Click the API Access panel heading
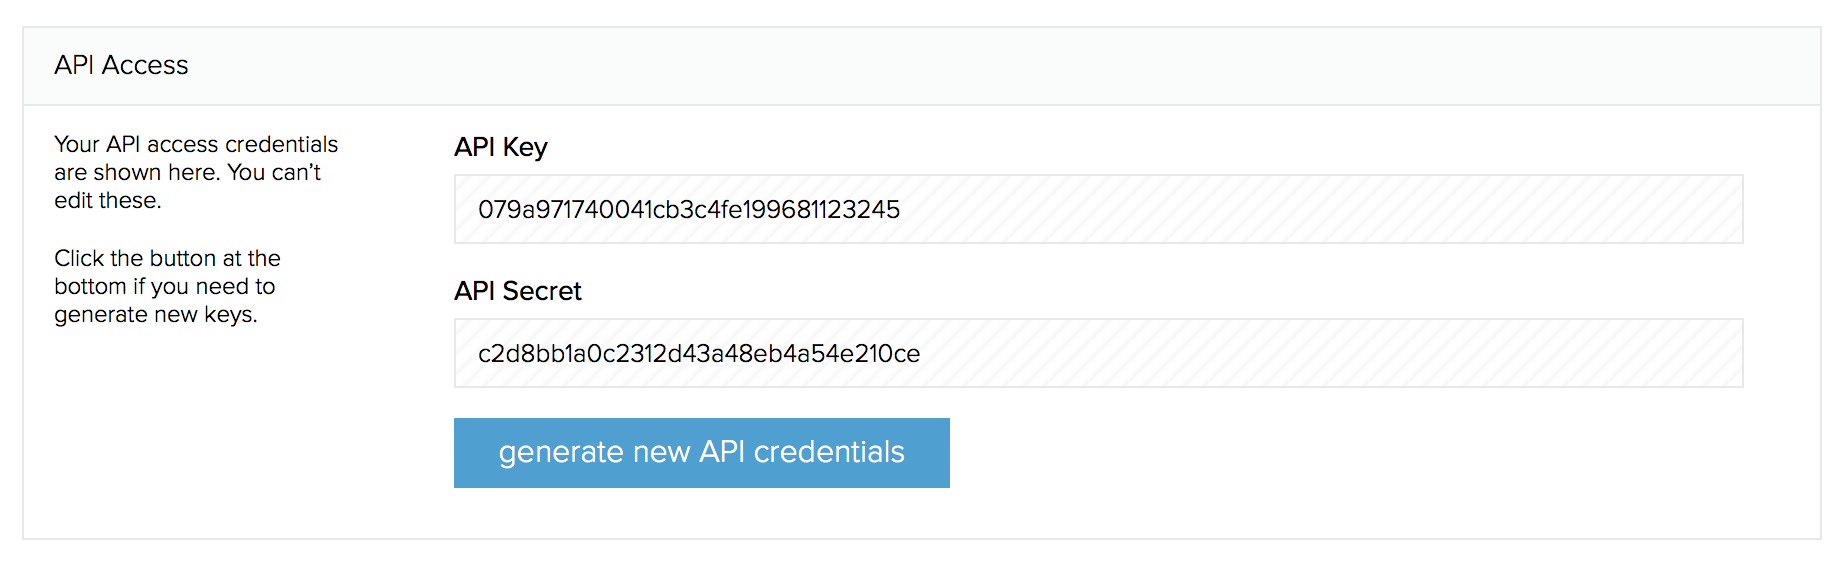The width and height of the screenshot is (1844, 564). click(121, 65)
